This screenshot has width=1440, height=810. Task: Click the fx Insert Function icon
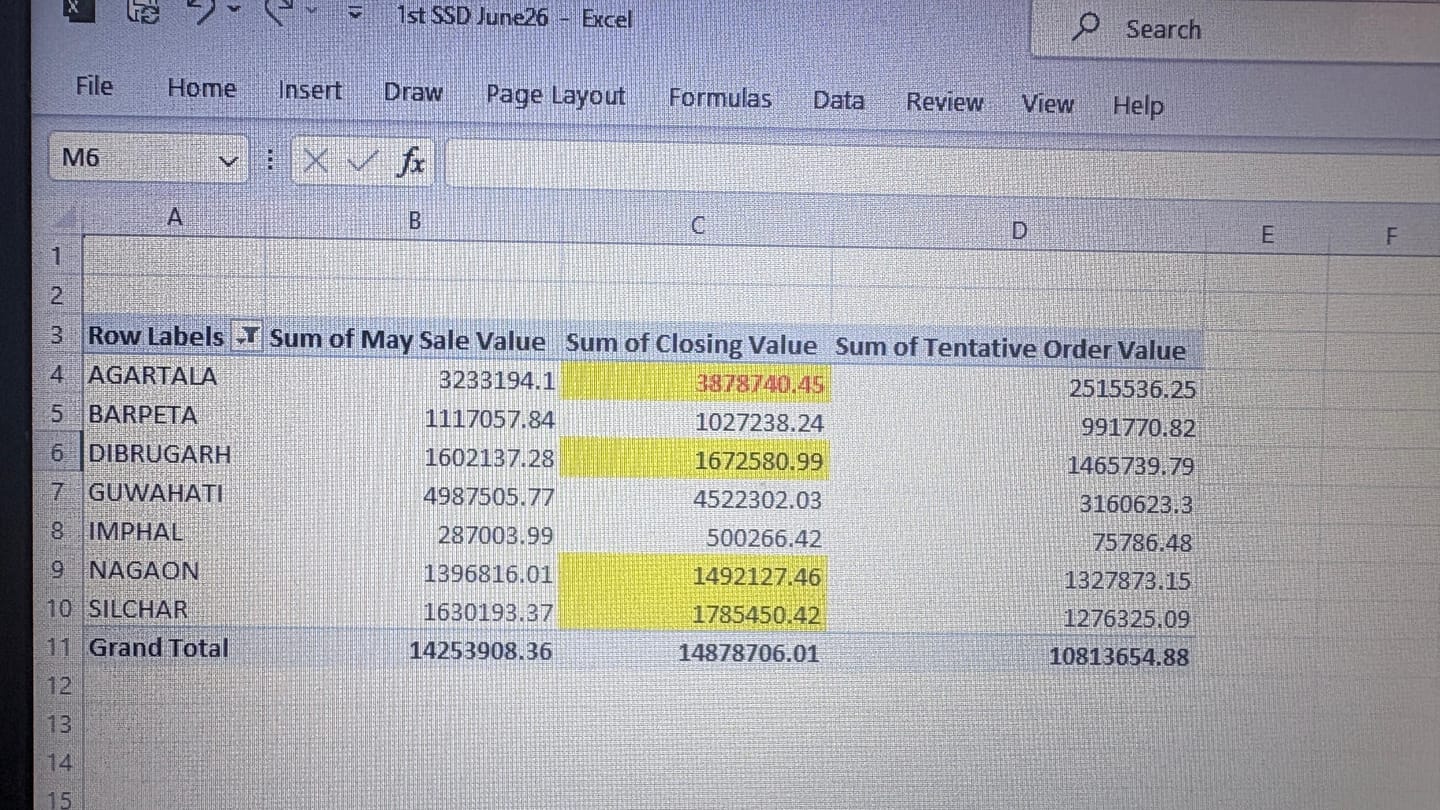[411, 161]
